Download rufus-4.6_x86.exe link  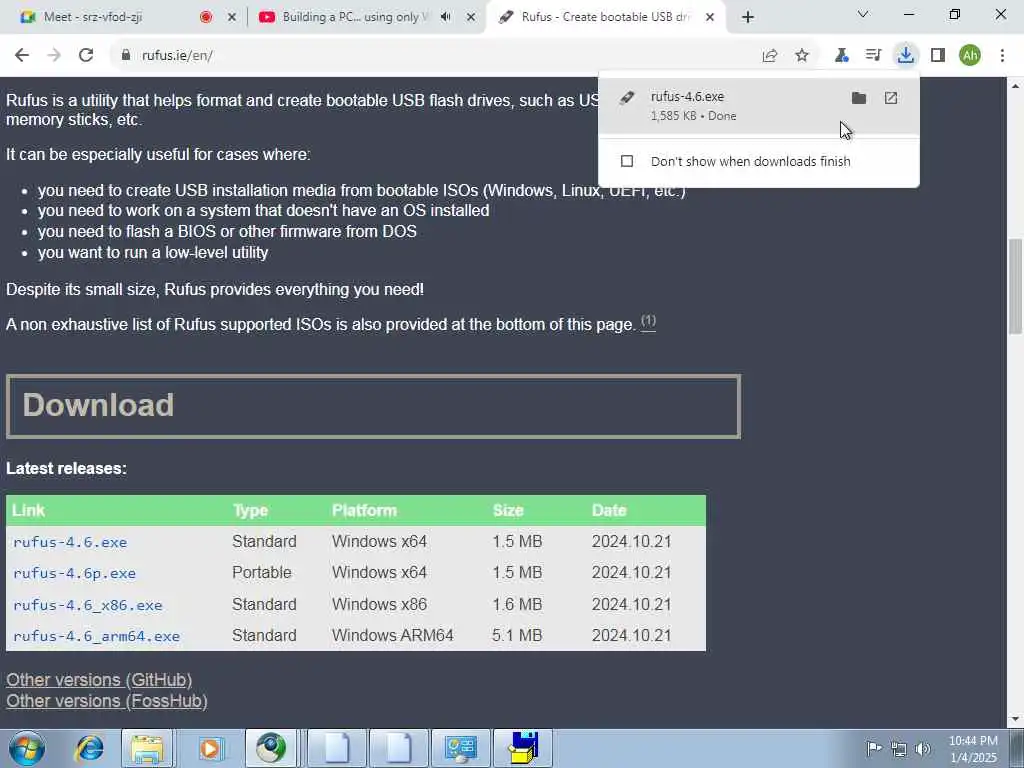point(88,605)
